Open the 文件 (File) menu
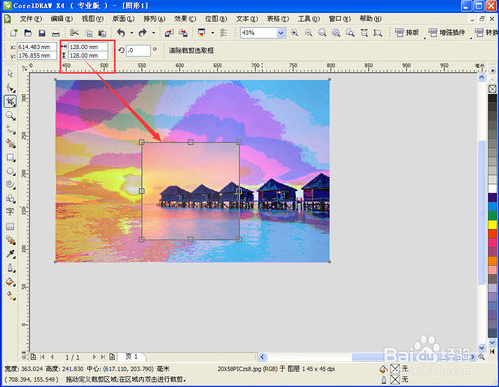The image size is (499, 387). (31, 19)
